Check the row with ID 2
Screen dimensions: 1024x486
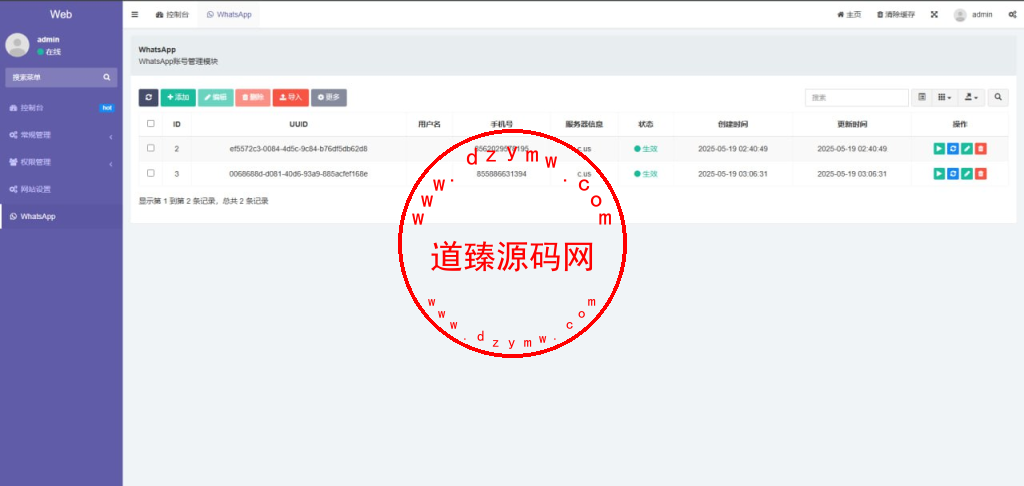click(x=151, y=148)
